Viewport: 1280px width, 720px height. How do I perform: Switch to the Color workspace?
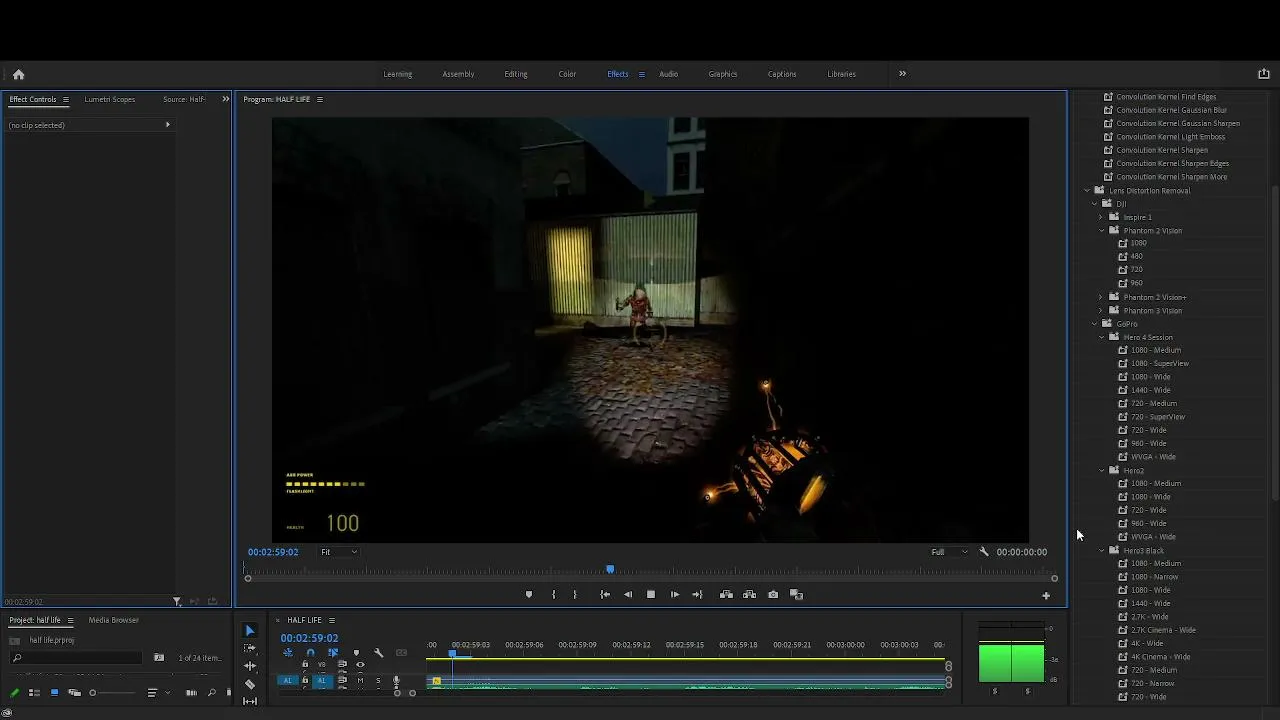pos(567,74)
